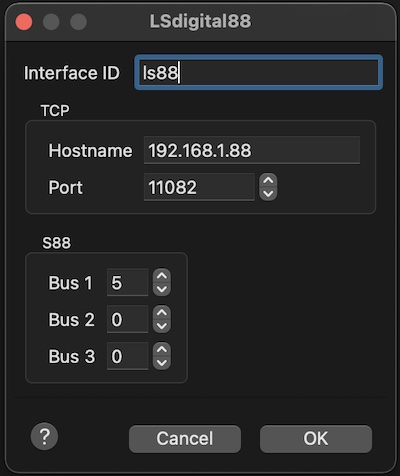The height and width of the screenshot is (476, 400).
Task: Focus the Bus 3 value field
Action: pos(127,356)
